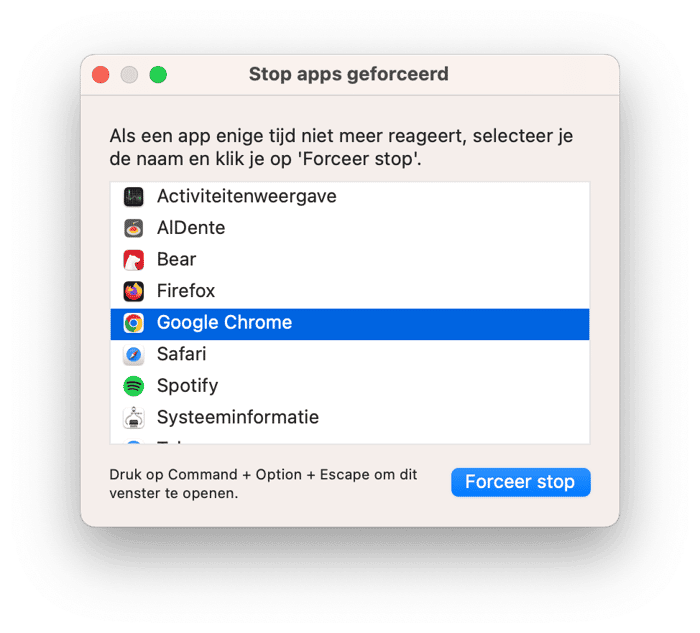Click the Firefox app icon
700x633 pixels.
click(133, 292)
